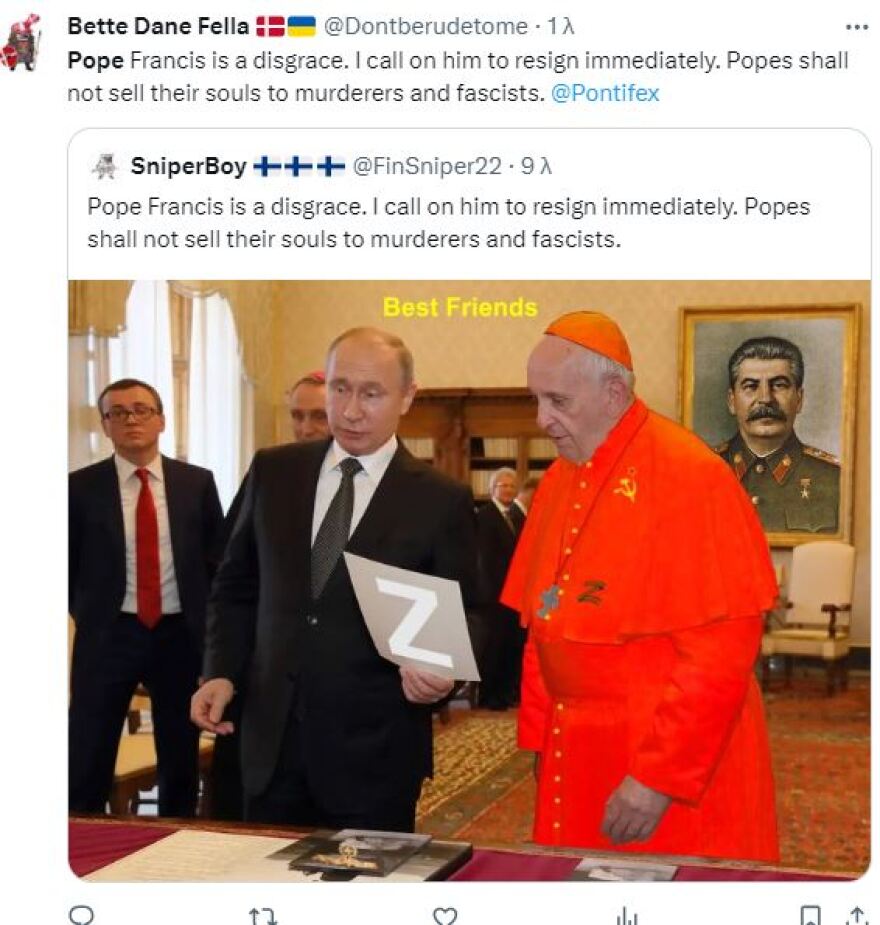The height and width of the screenshot is (925, 880).
Task: Click the reply speech bubble icon
Action: [81, 916]
